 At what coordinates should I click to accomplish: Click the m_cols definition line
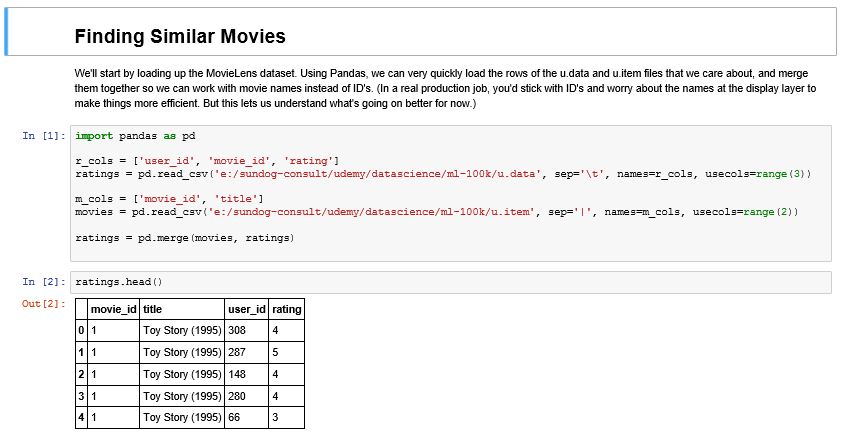(x=169, y=199)
